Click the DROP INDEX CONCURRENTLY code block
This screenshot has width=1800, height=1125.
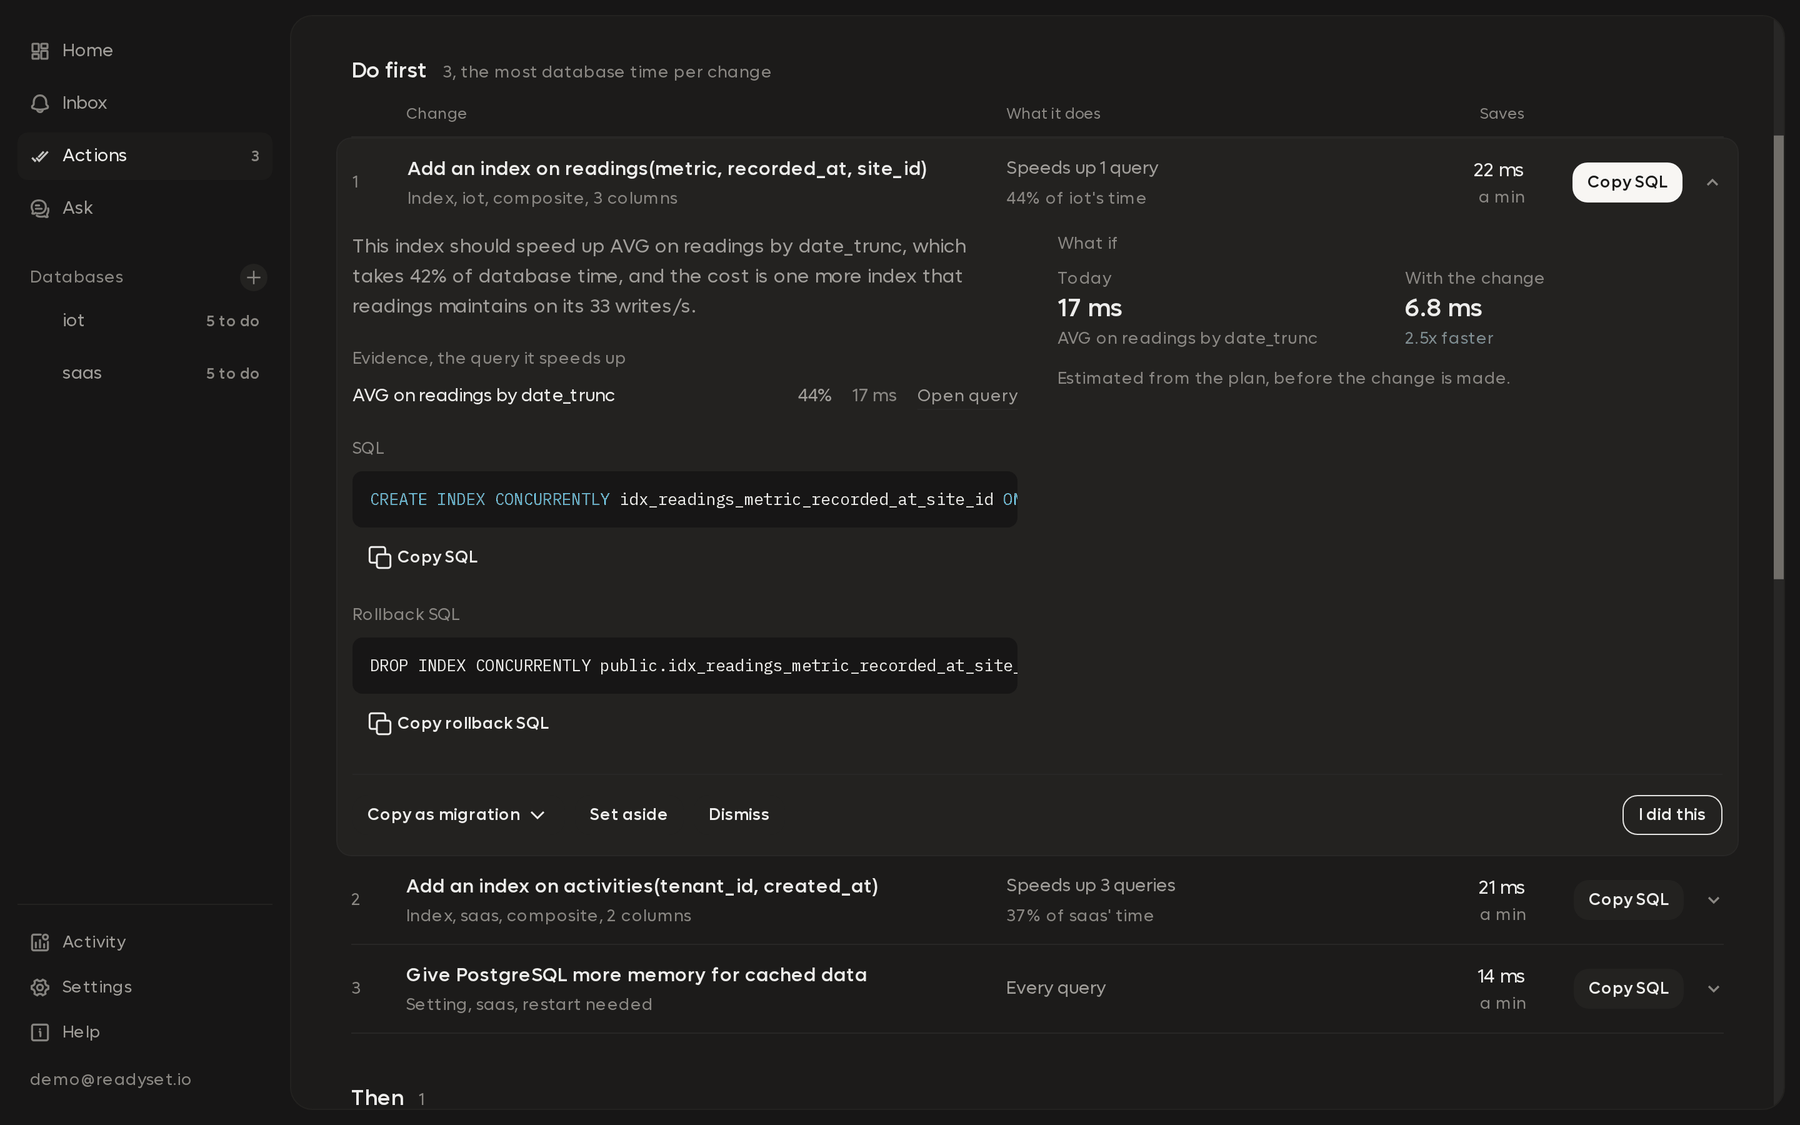[684, 665]
